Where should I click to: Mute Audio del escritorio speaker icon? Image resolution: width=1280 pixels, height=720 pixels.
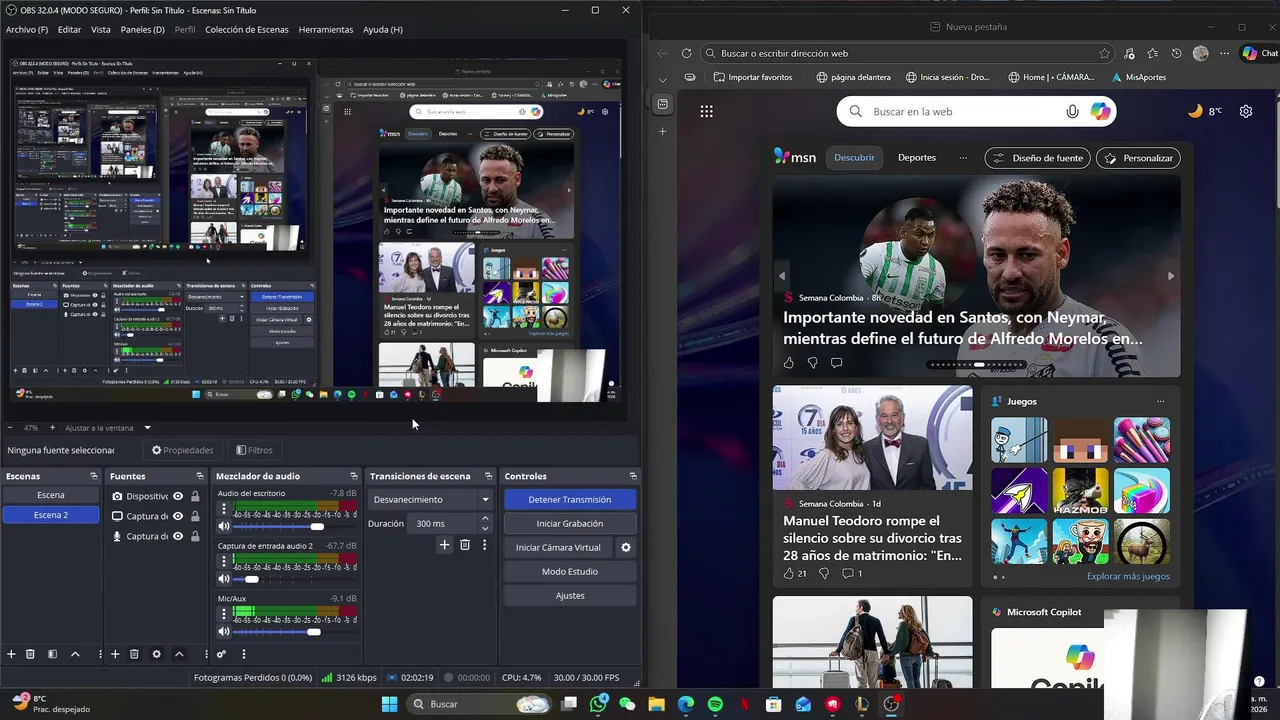coord(224,526)
